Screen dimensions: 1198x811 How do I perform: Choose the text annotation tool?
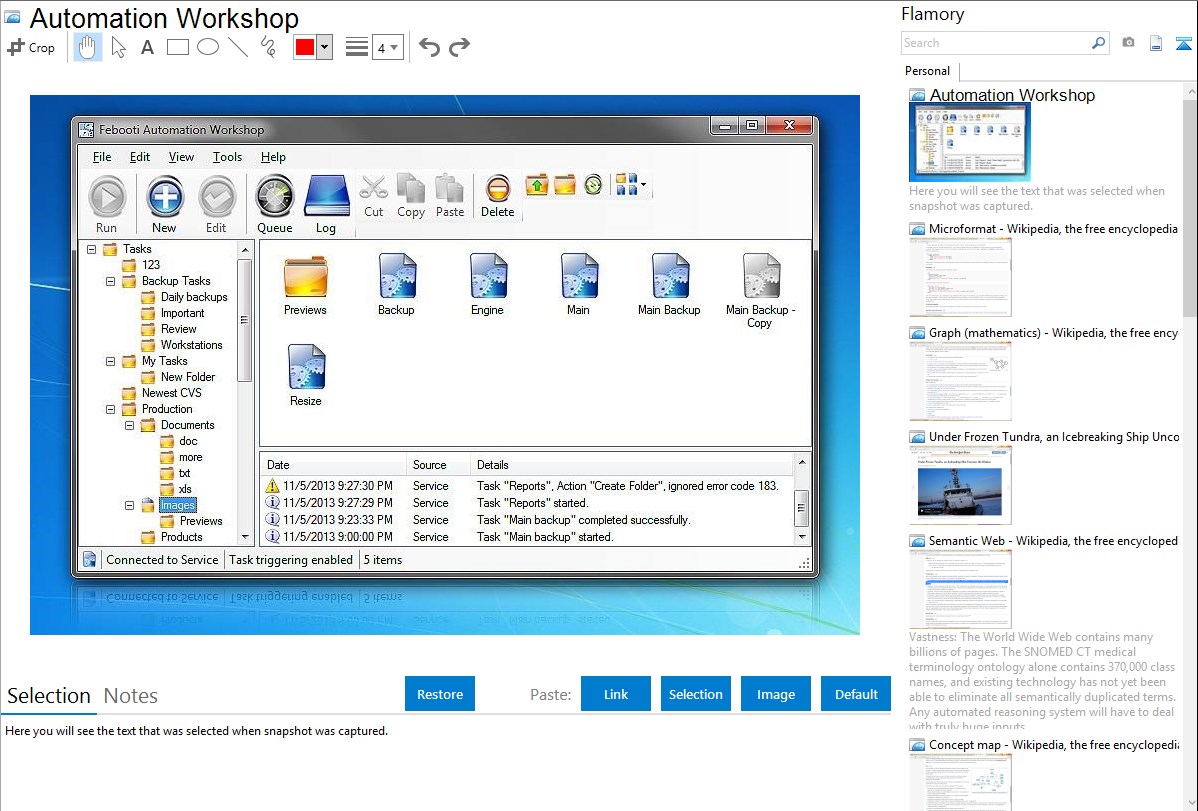(x=147, y=47)
